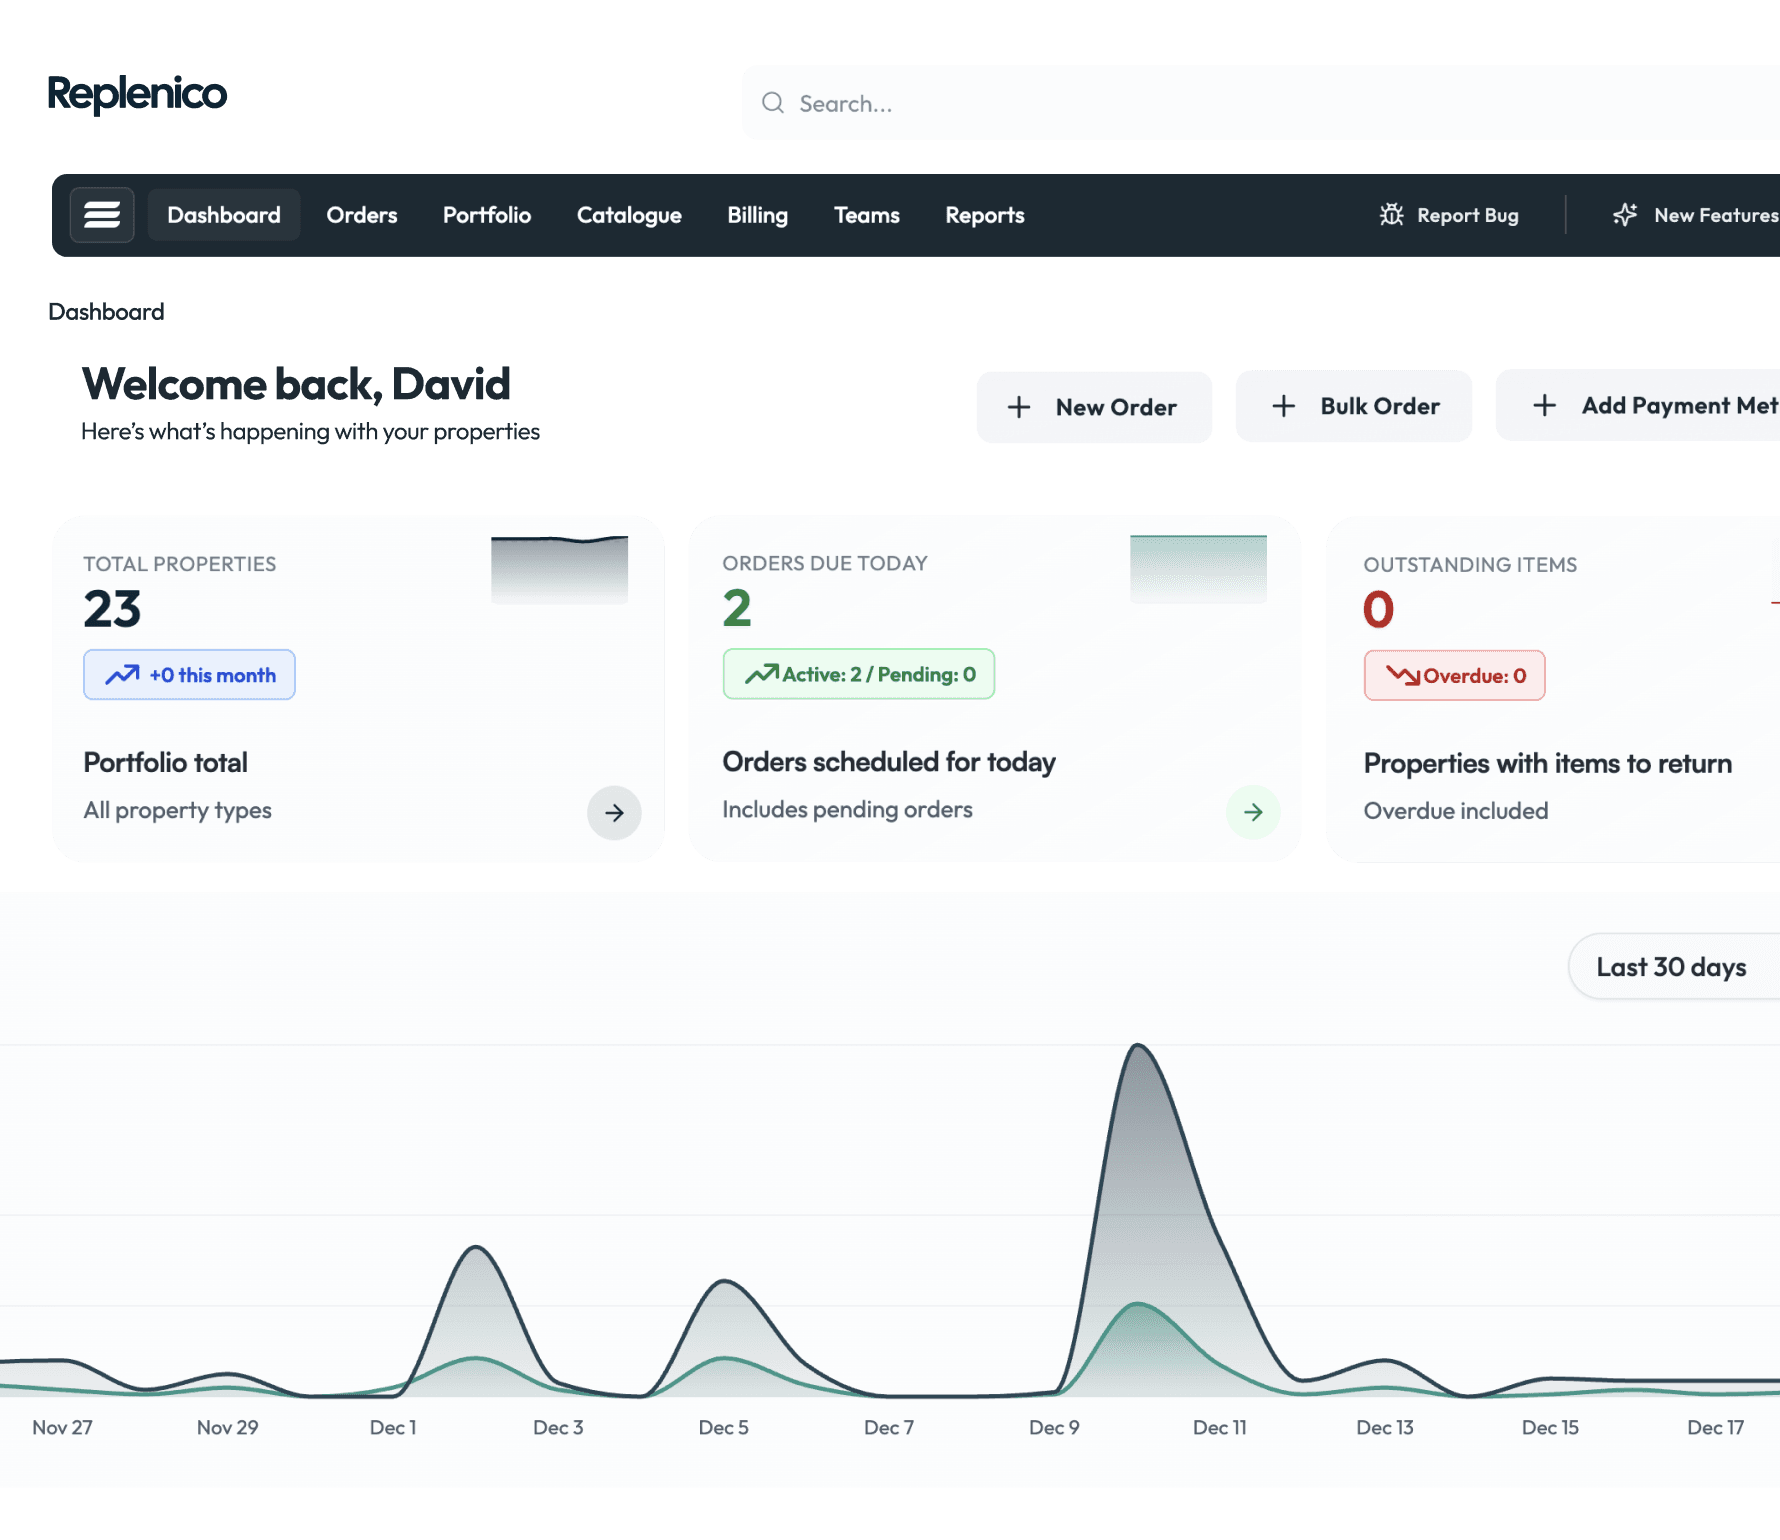Create a New Order

coord(1094,407)
